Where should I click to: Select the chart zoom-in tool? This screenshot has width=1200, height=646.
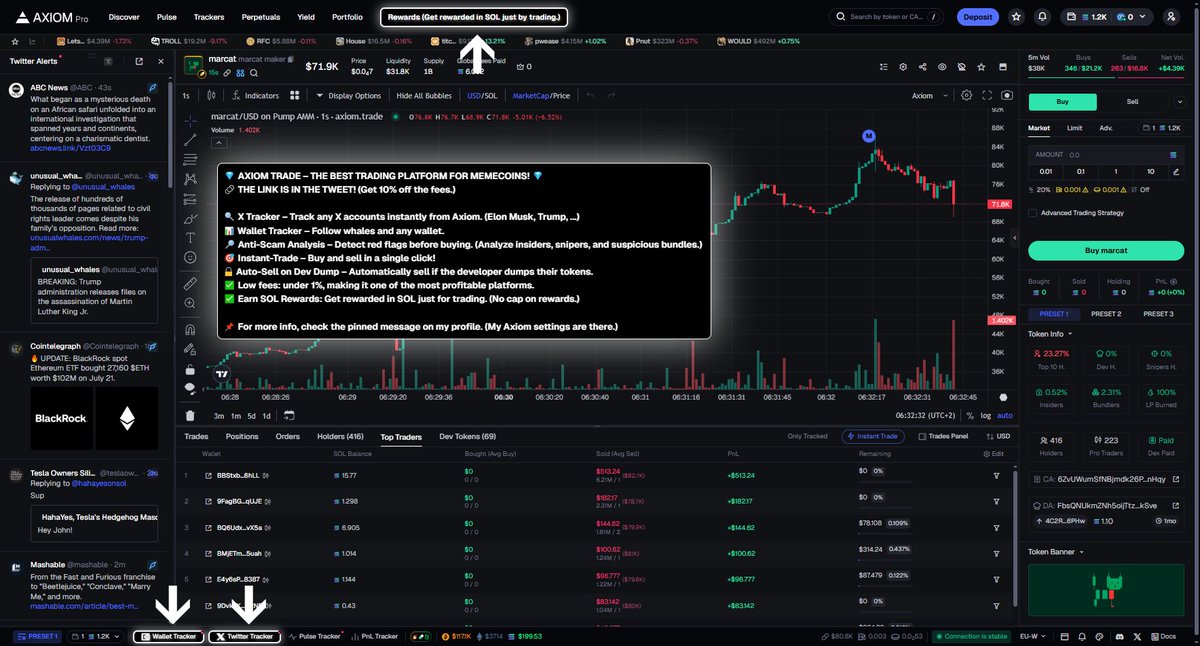[x=190, y=304]
